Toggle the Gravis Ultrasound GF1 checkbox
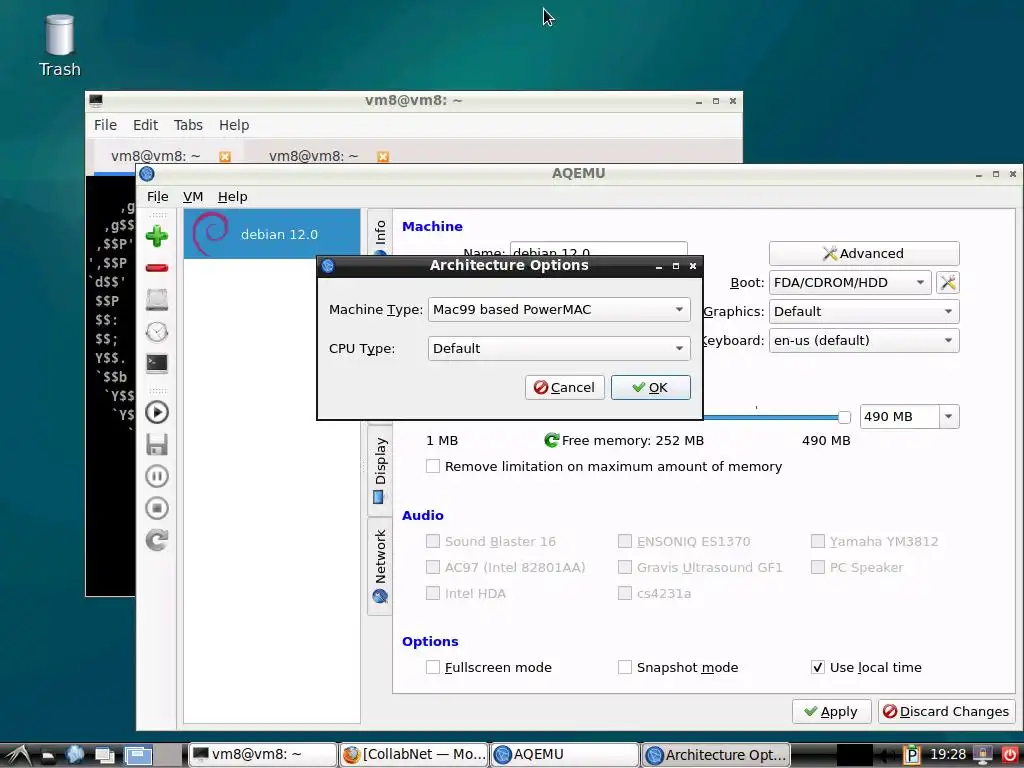 coord(625,567)
